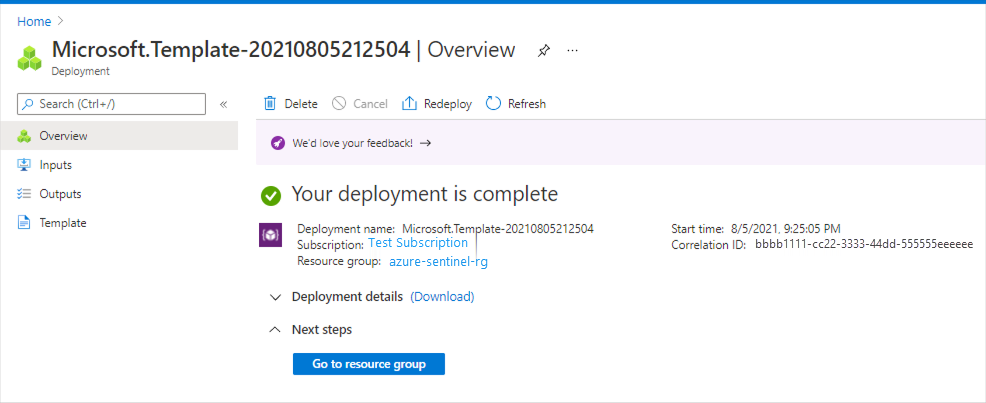
Task: Click the Deployment name value text
Action: (x=498, y=228)
